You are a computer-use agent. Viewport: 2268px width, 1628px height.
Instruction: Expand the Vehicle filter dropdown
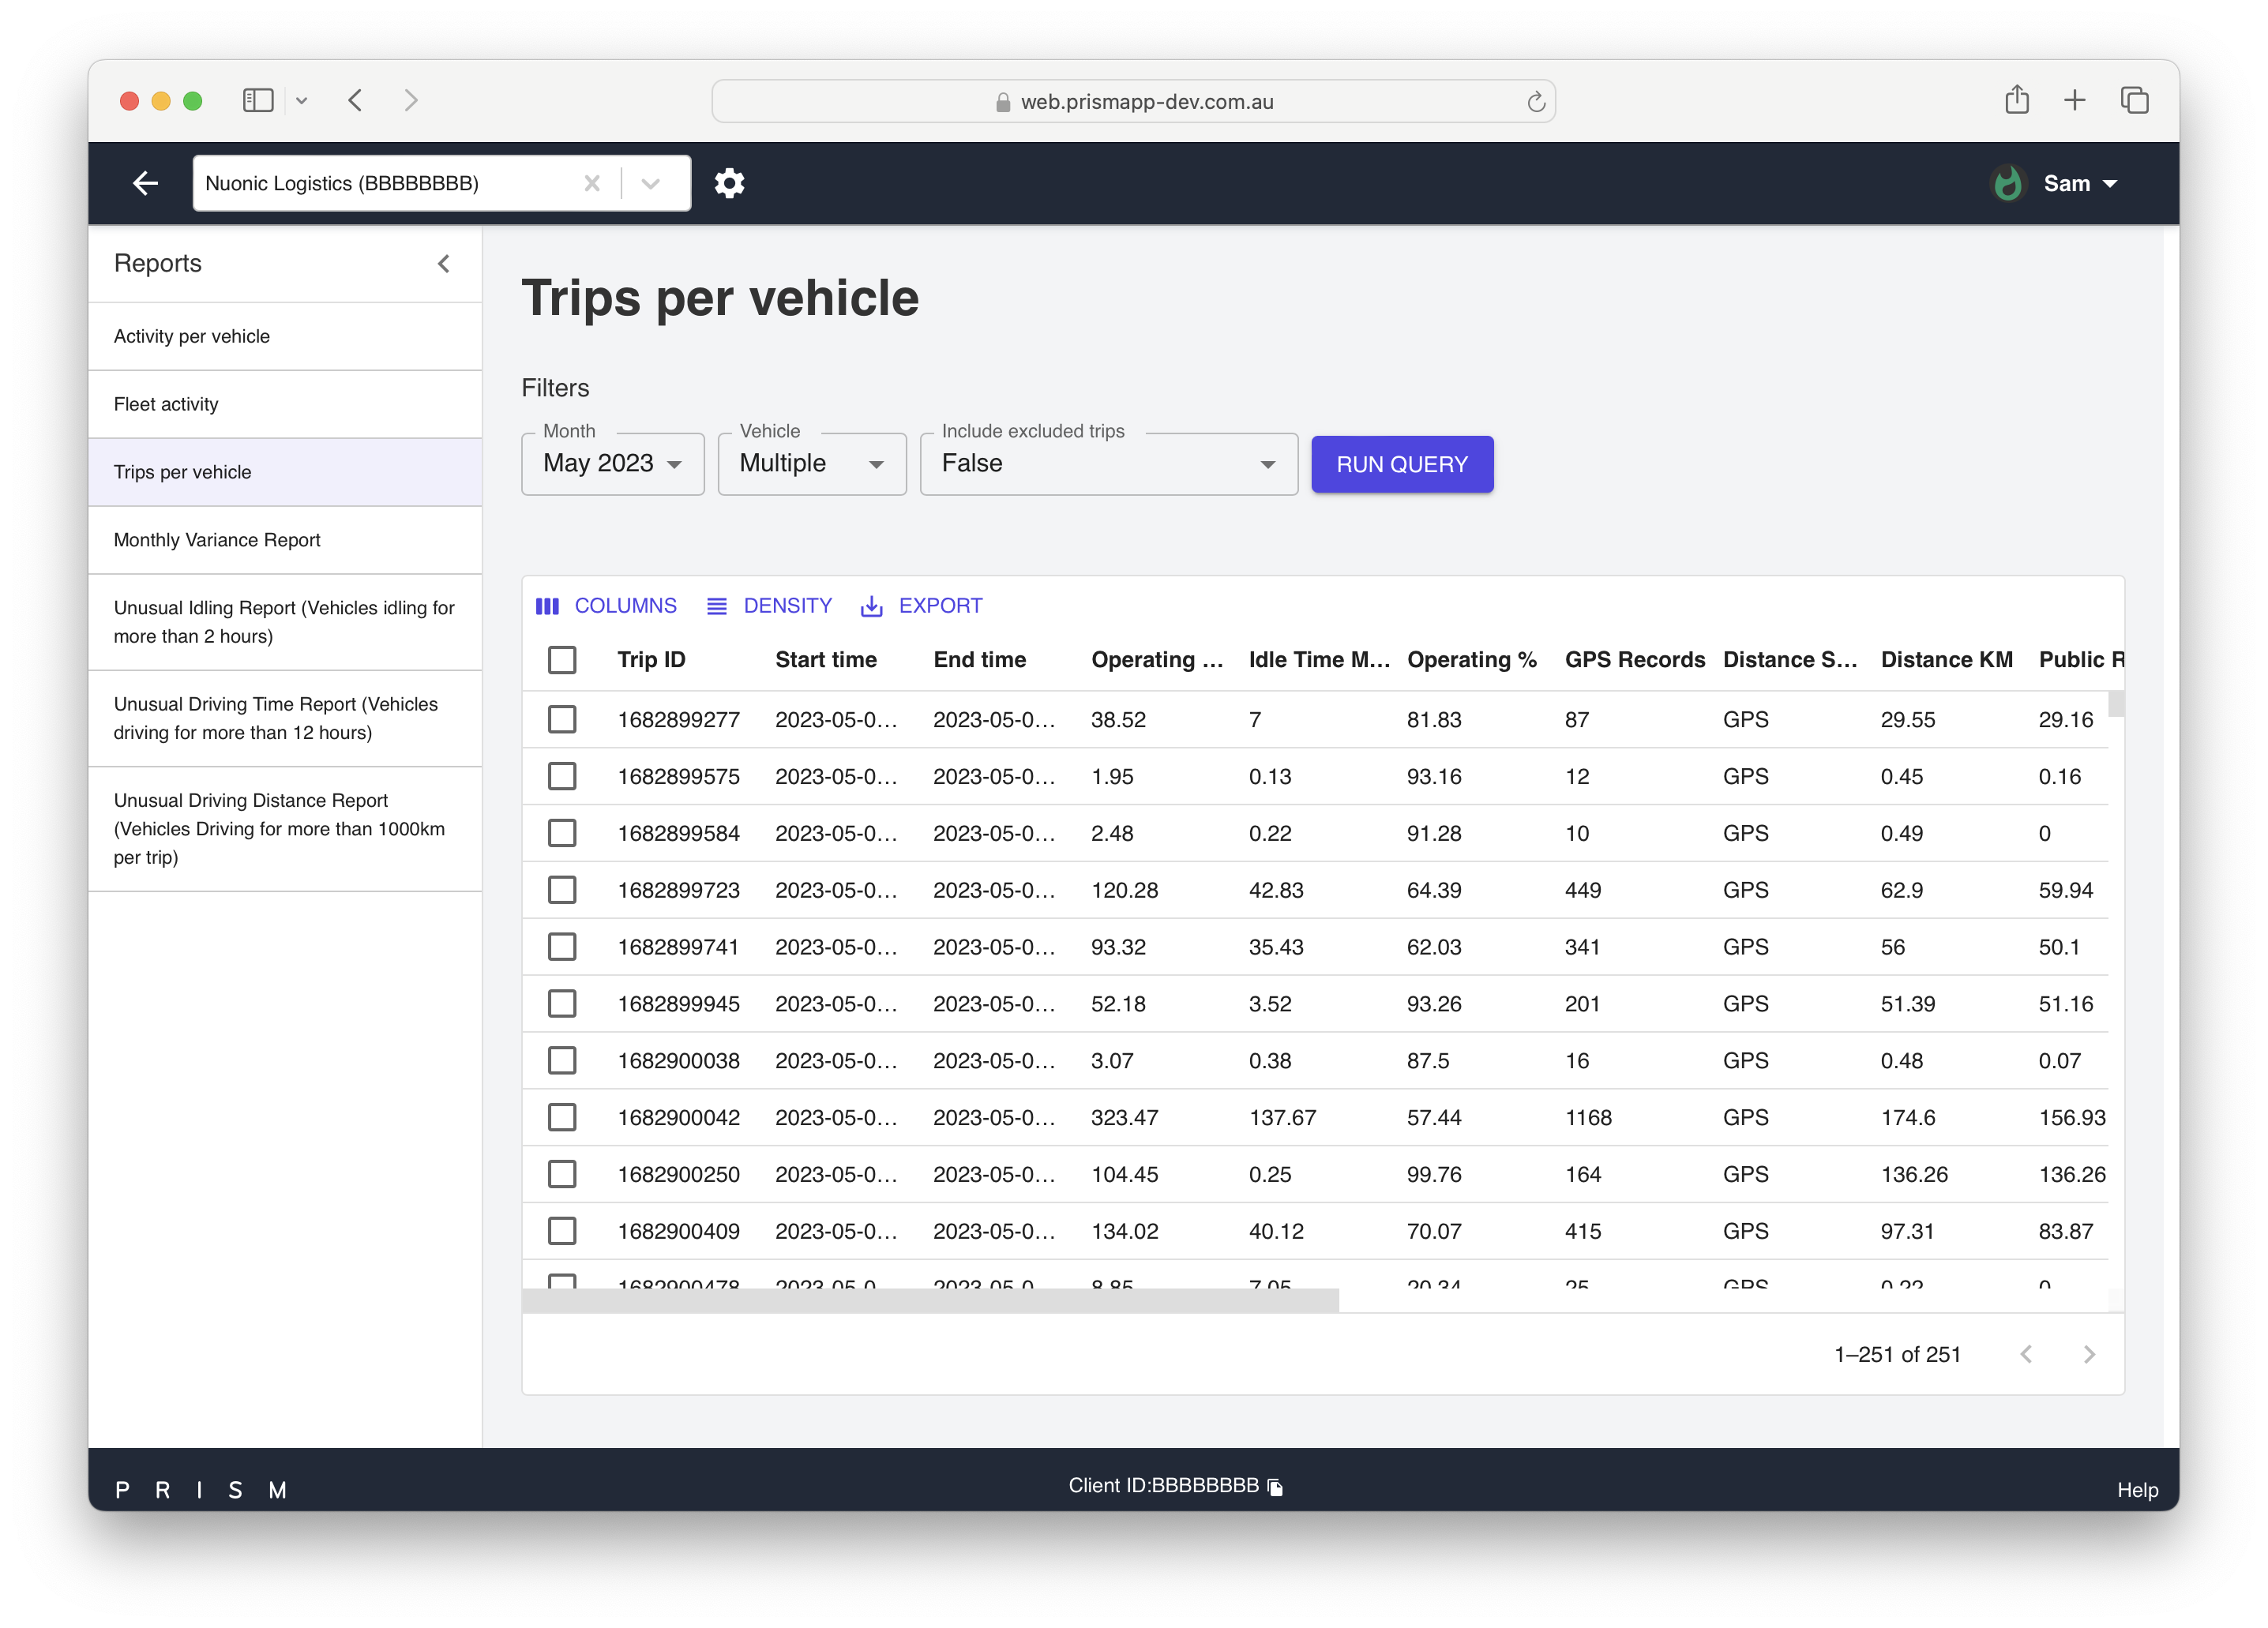tap(811, 464)
